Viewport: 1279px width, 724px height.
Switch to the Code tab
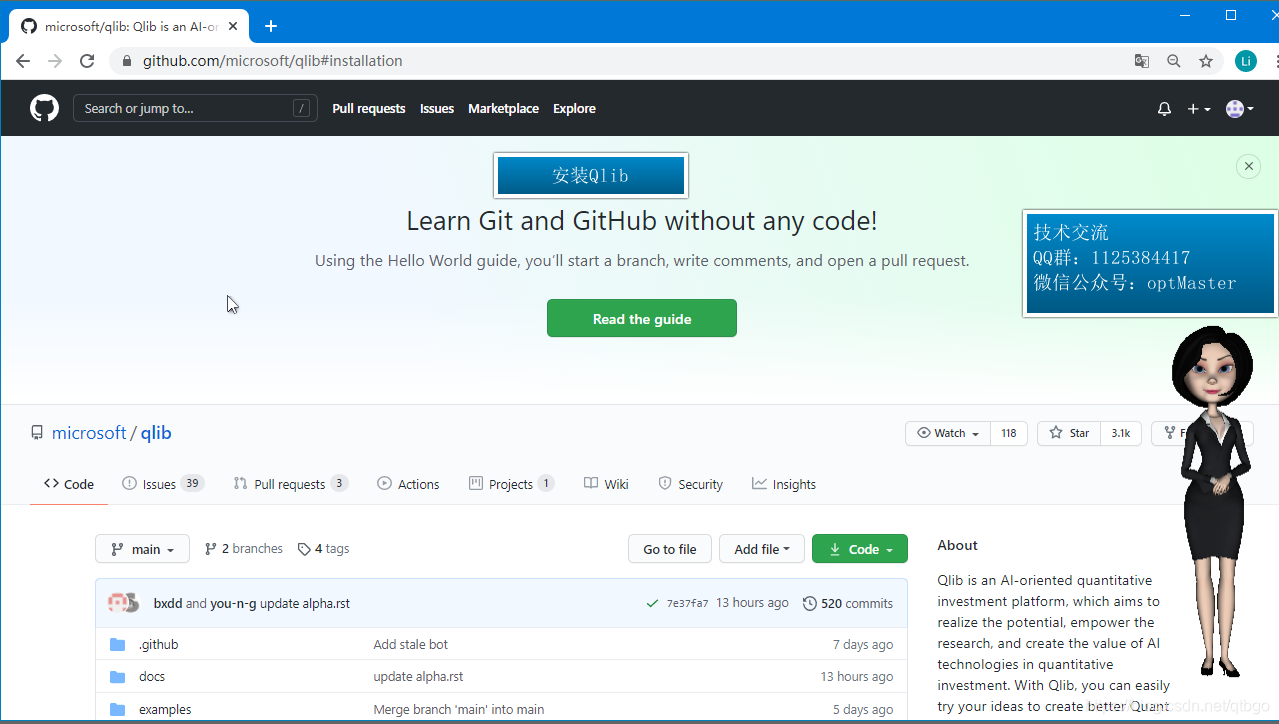click(x=69, y=484)
